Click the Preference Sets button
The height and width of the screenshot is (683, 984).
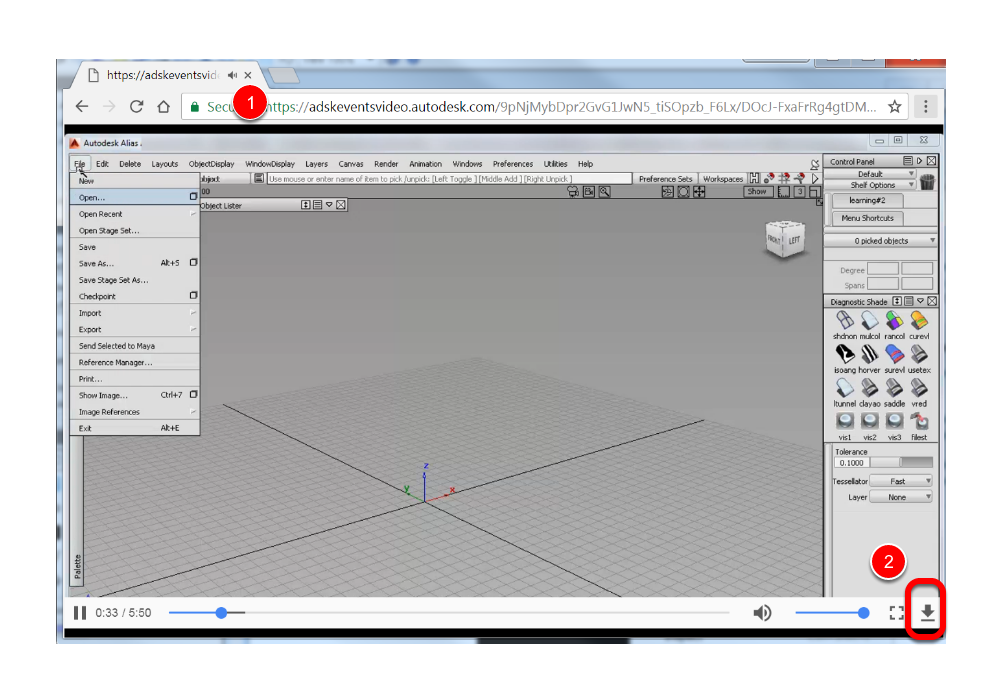click(x=665, y=179)
